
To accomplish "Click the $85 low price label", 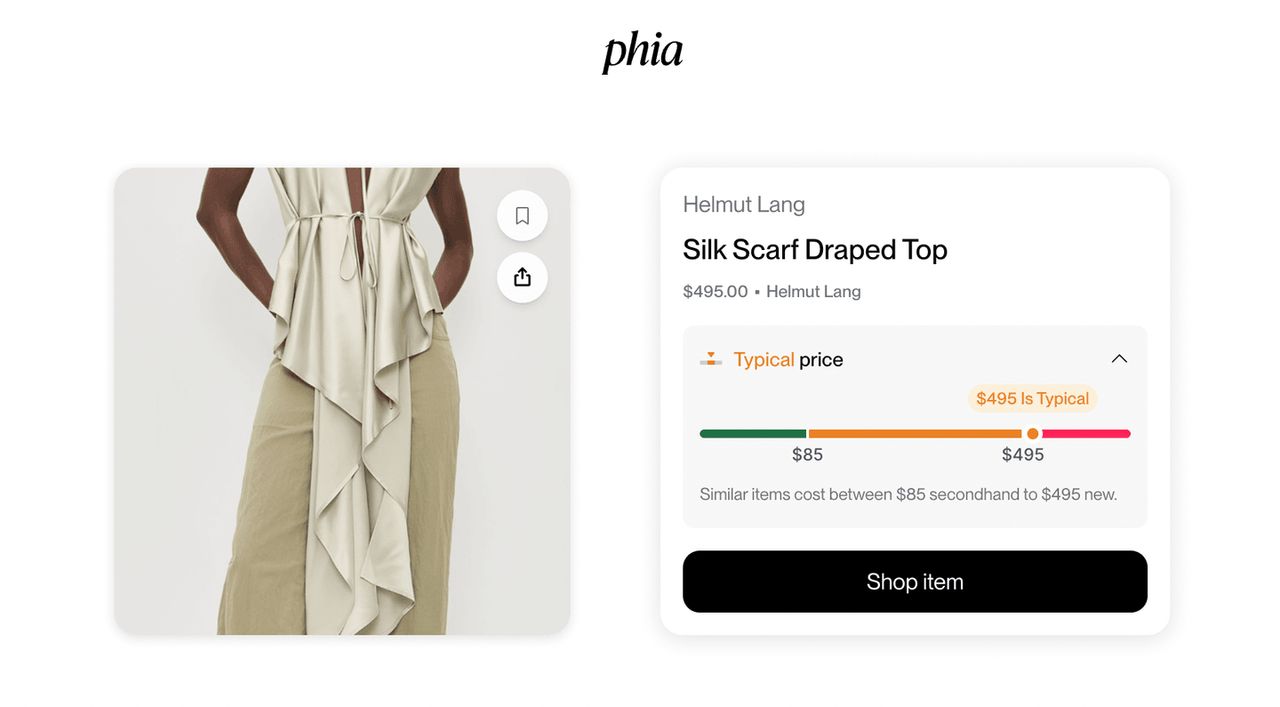I will 807,455.
